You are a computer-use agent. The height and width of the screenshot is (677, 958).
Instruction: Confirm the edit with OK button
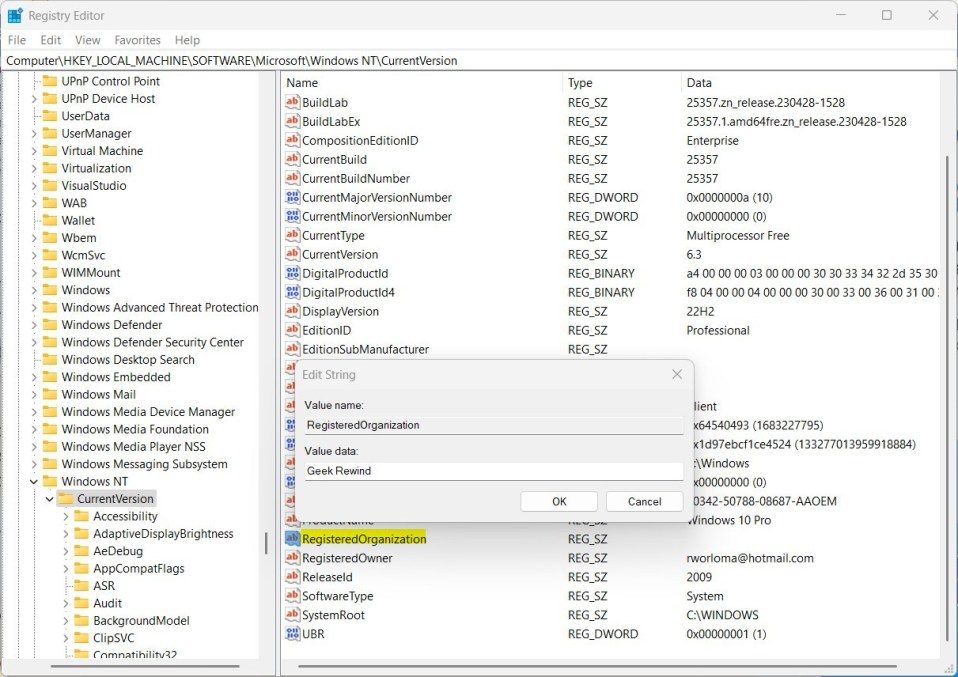click(x=559, y=502)
